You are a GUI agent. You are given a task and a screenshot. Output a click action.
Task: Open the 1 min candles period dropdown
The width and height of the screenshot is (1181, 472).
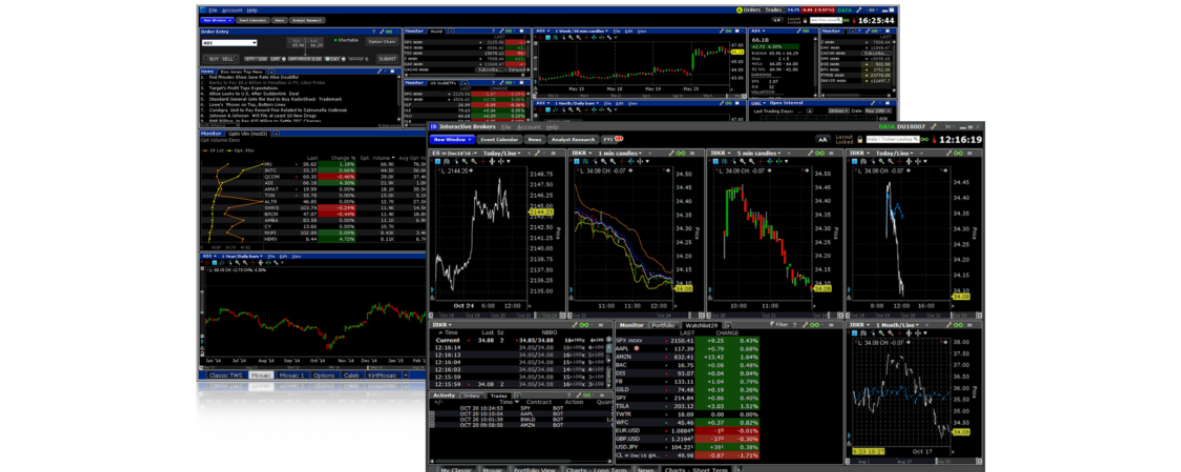click(x=620, y=153)
